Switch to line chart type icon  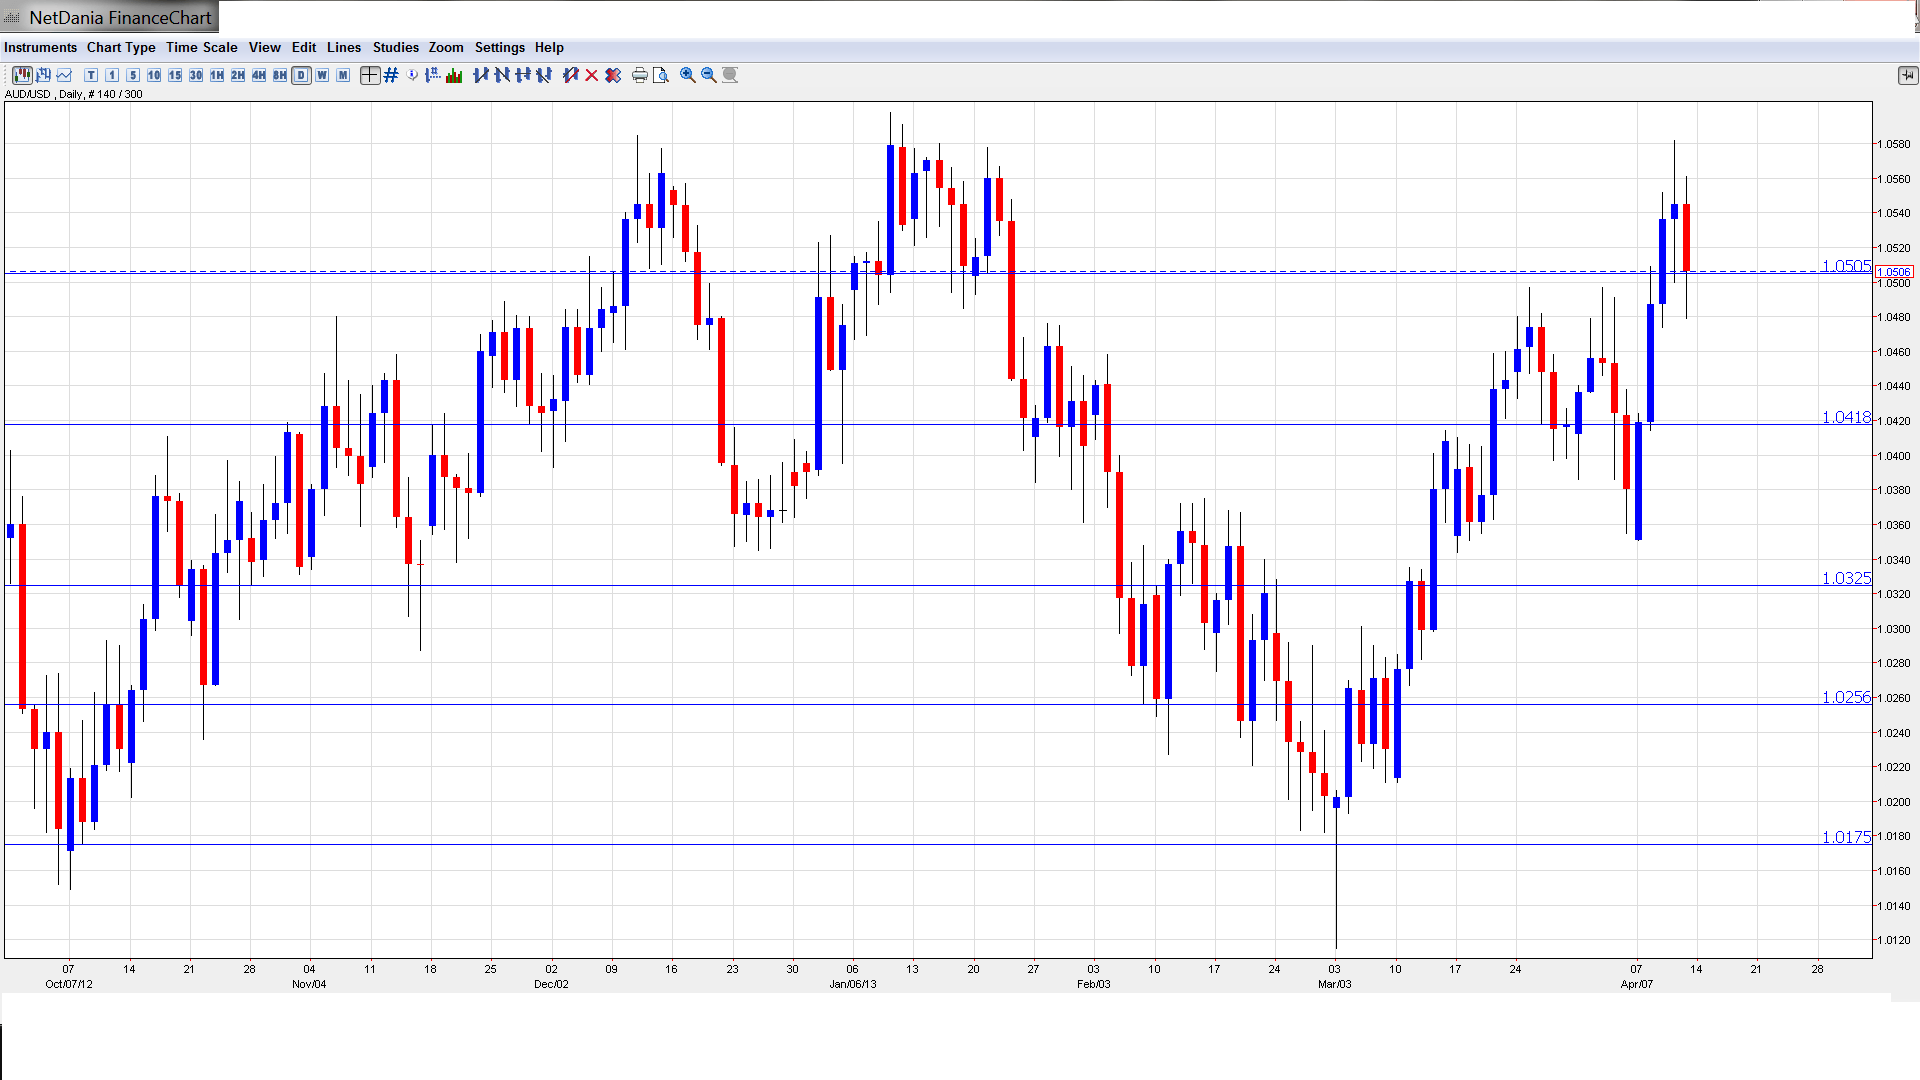pos(65,75)
